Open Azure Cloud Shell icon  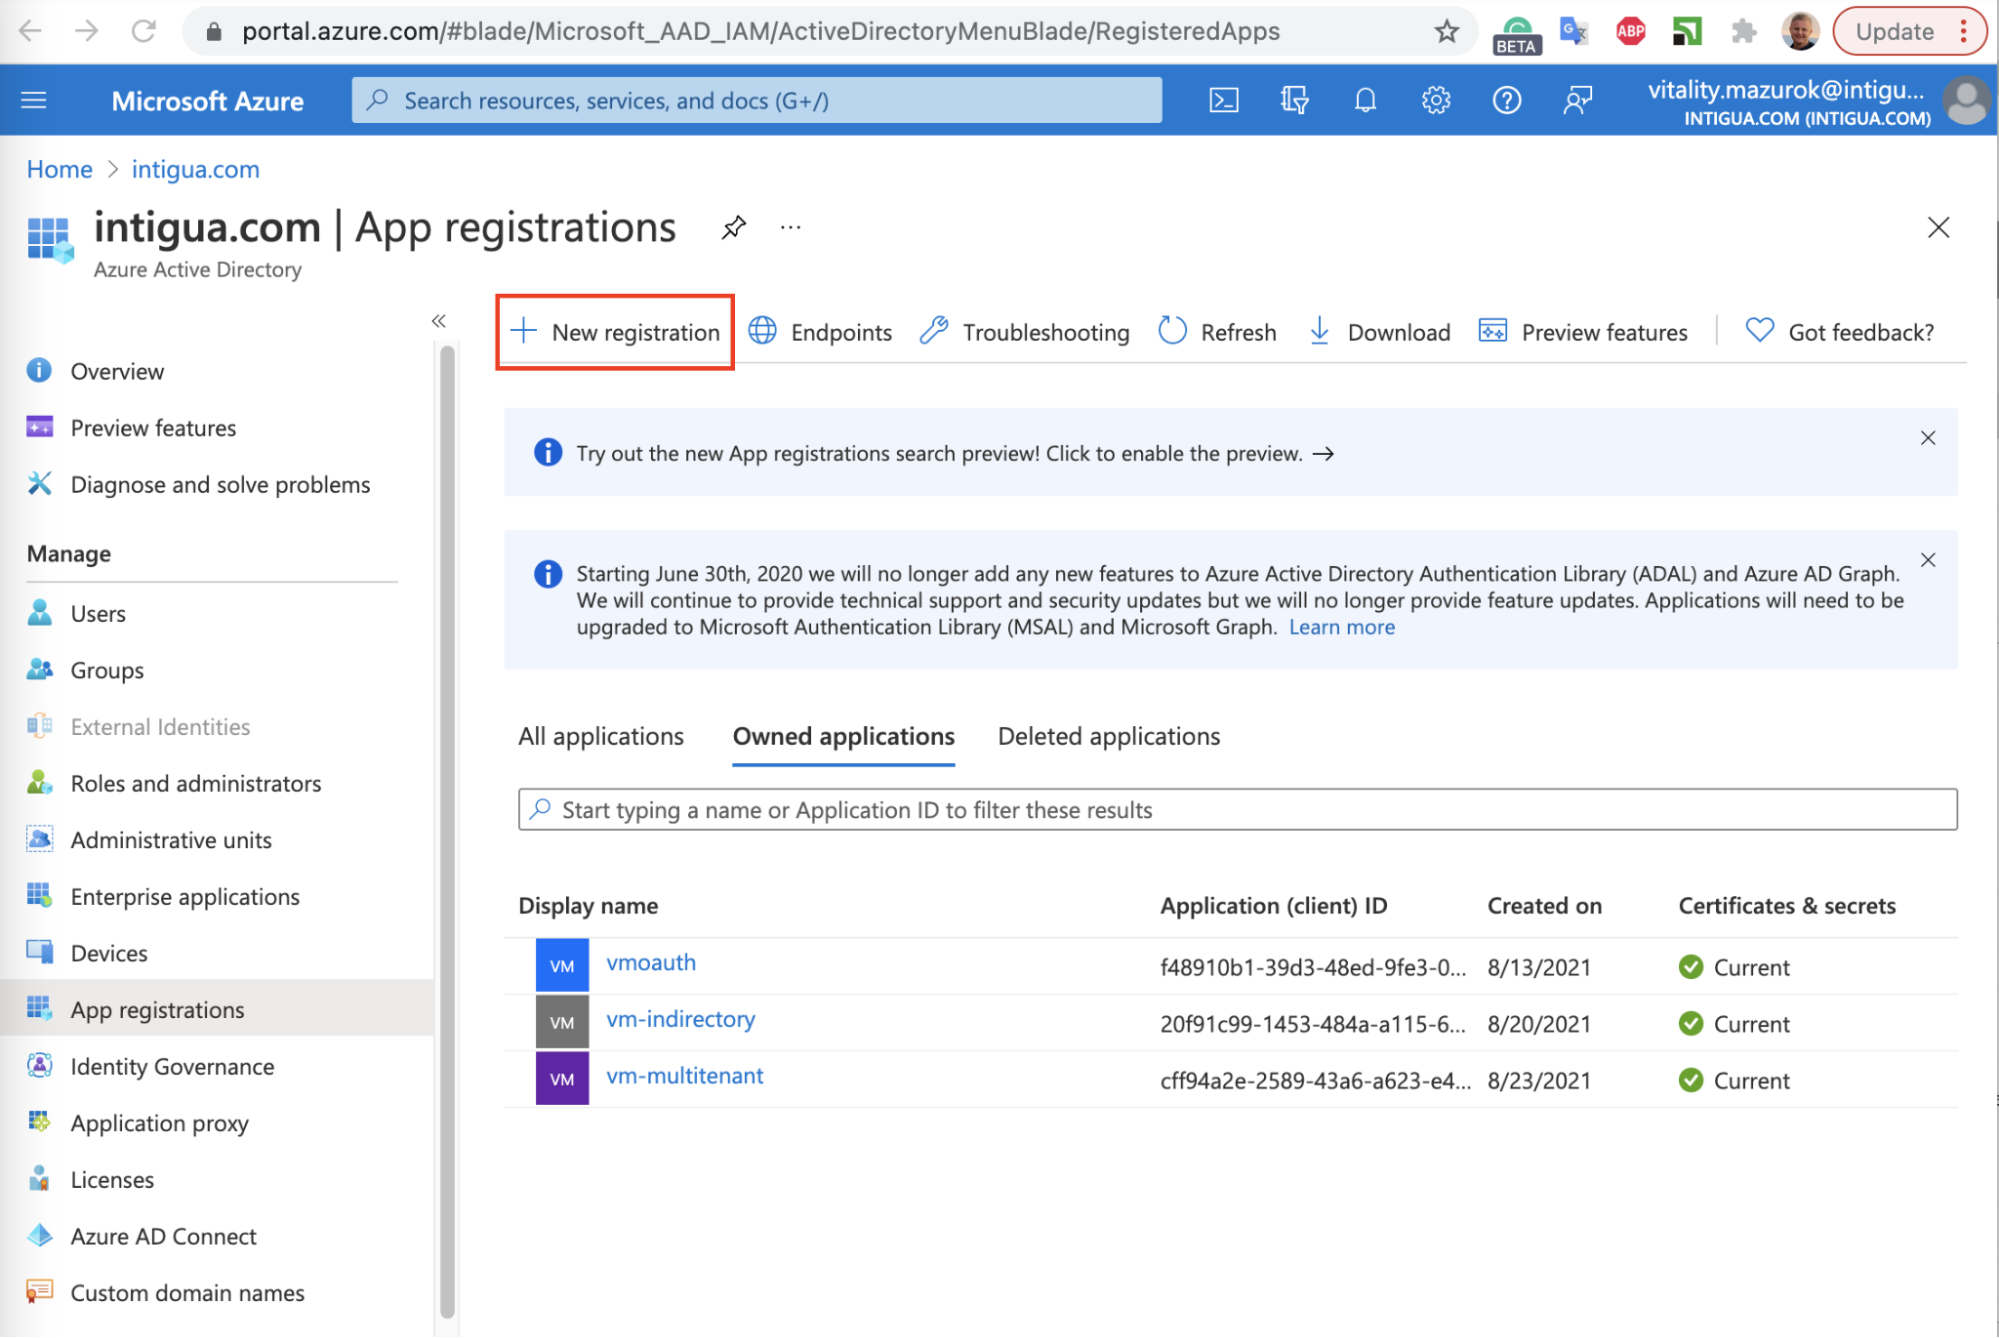pyautogui.click(x=1224, y=100)
